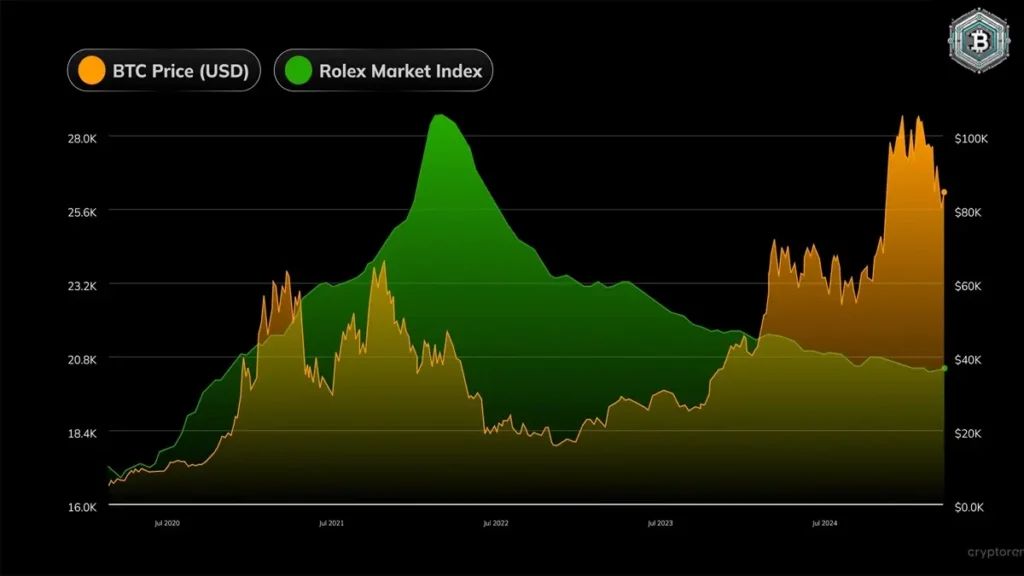
Task: Toggle the BTC Price (USD) legend pill
Action: pyautogui.click(x=164, y=71)
